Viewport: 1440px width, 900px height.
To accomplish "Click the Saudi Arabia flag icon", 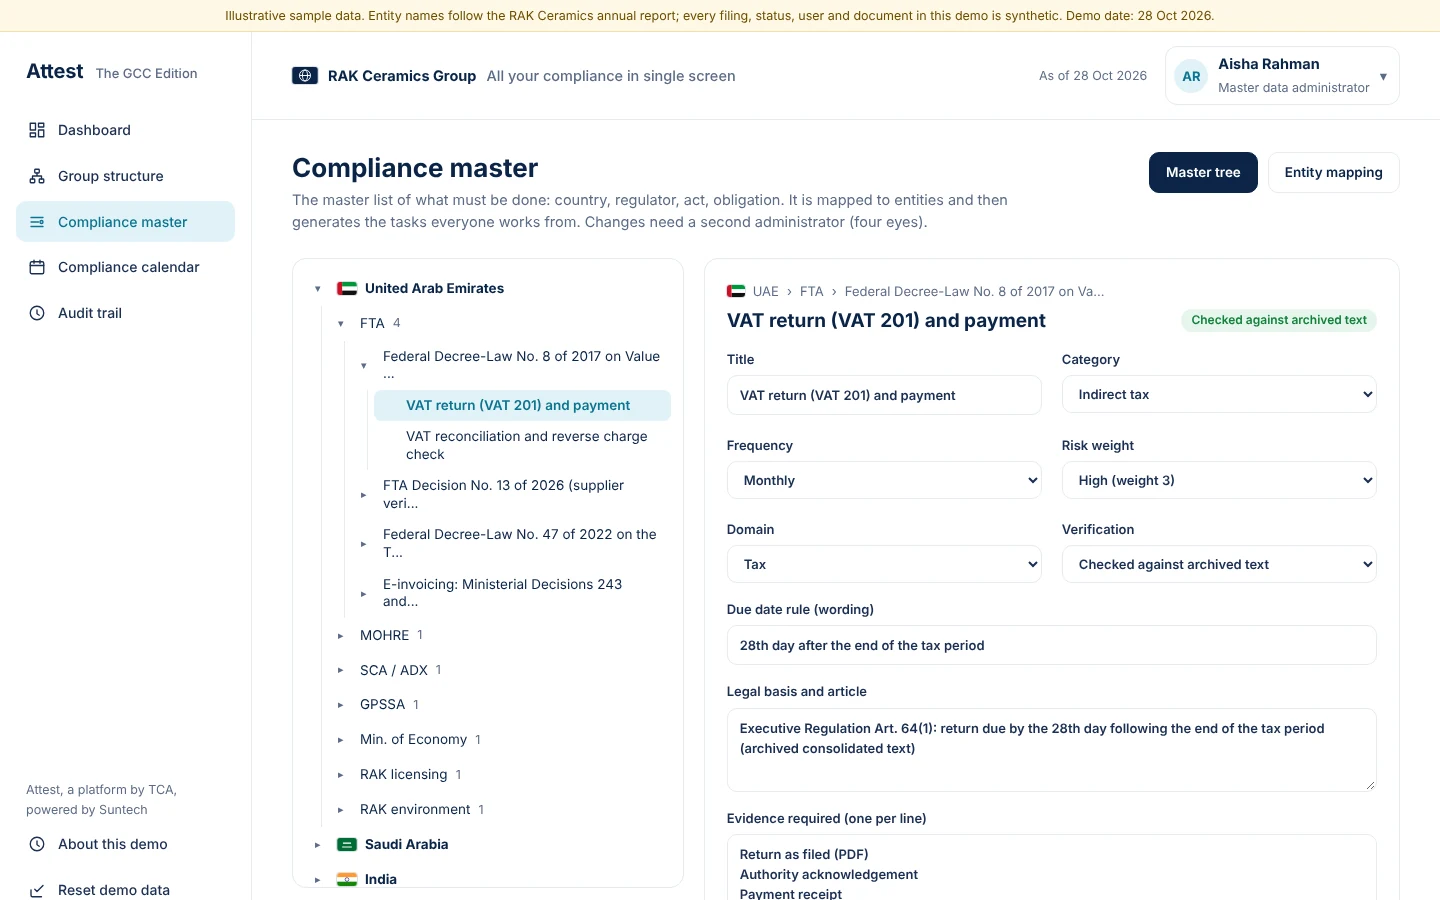I will click(x=347, y=844).
